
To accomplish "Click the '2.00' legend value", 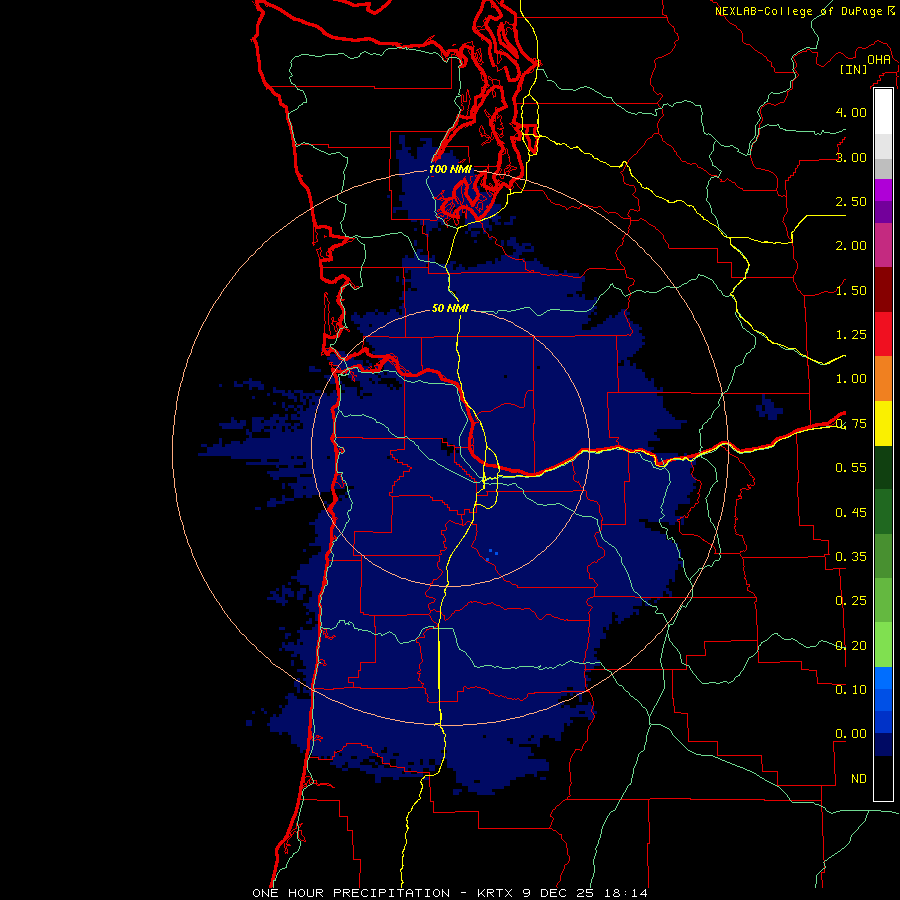I will 851,246.
